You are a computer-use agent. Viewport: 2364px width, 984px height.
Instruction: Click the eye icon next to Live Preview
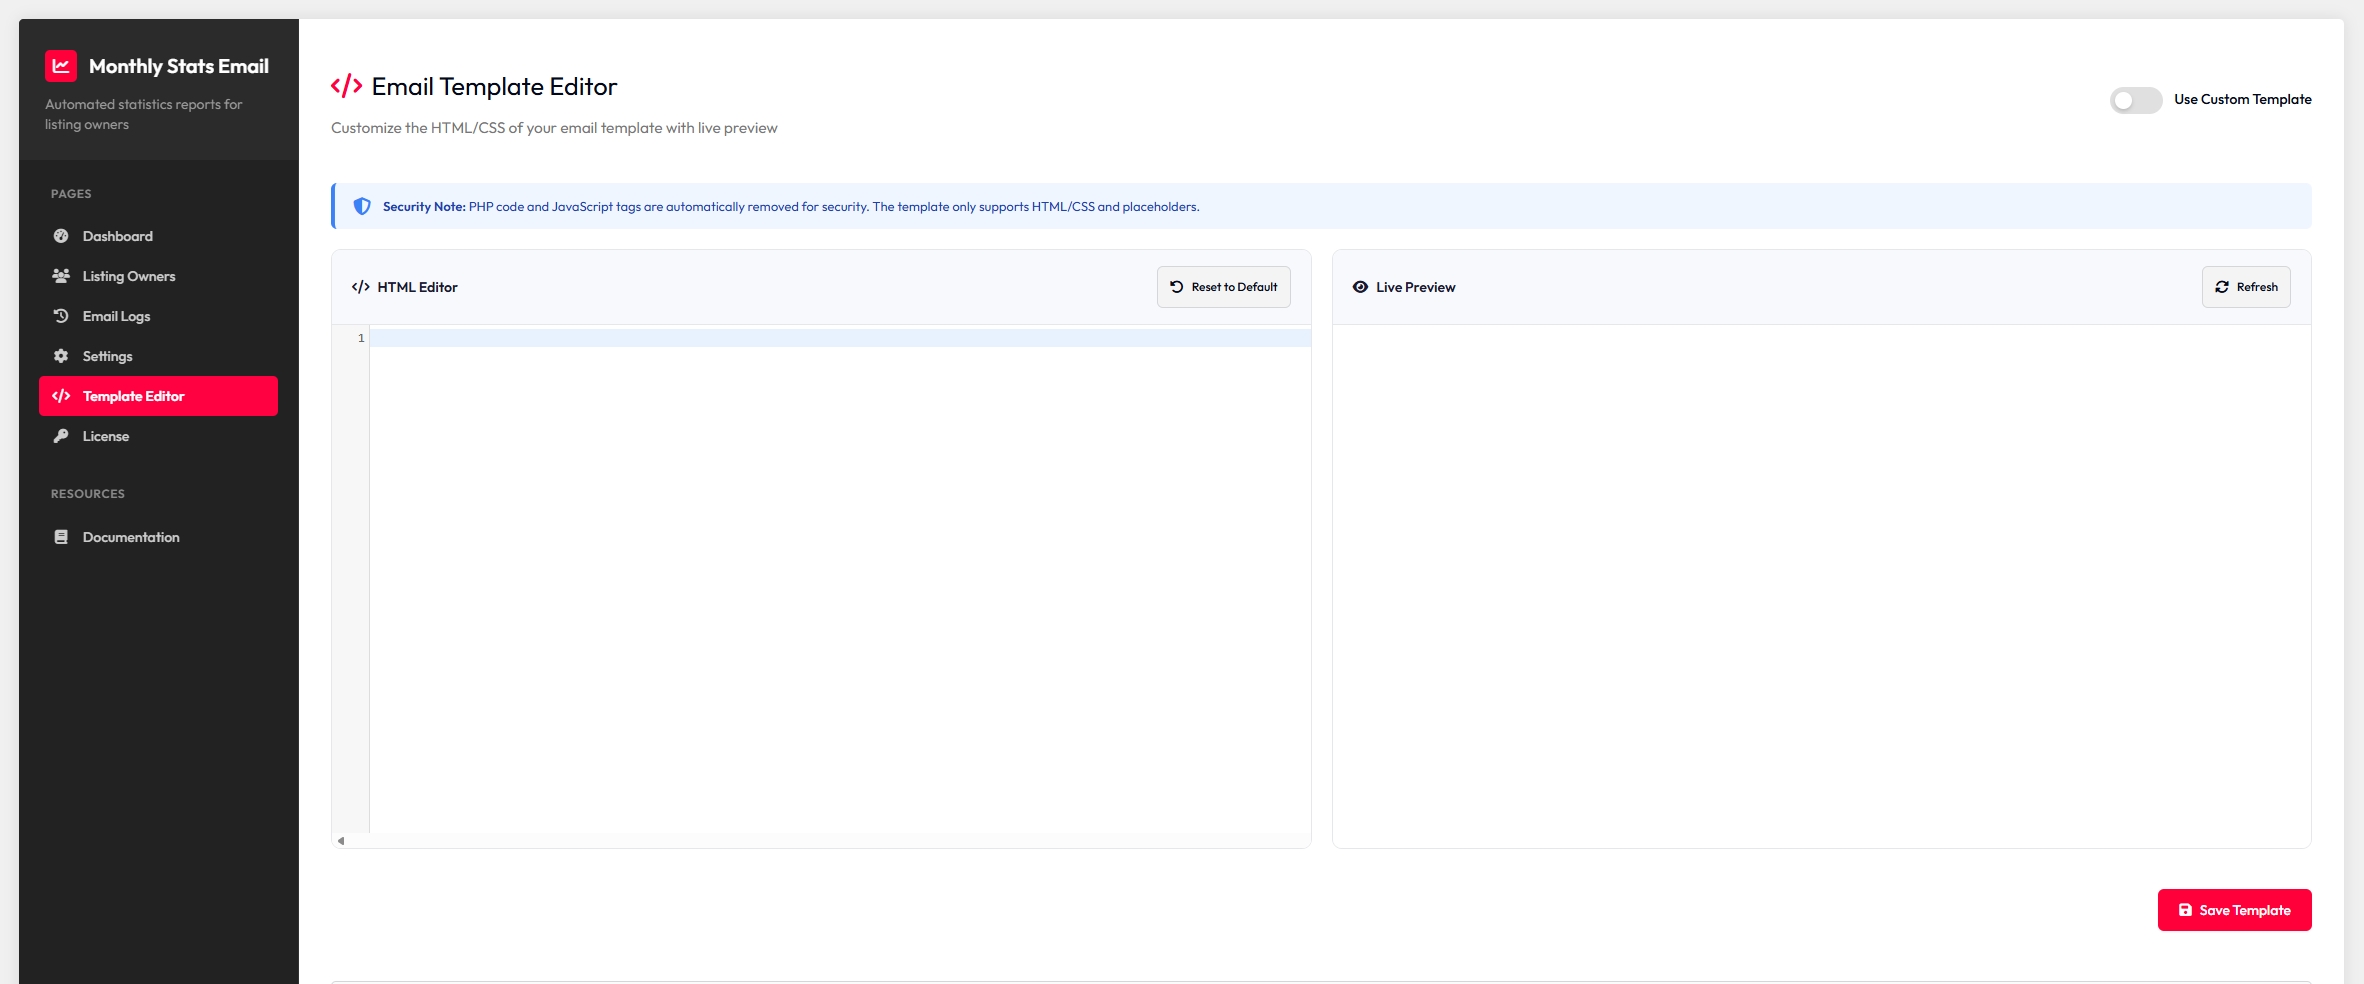tap(1360, 287)
